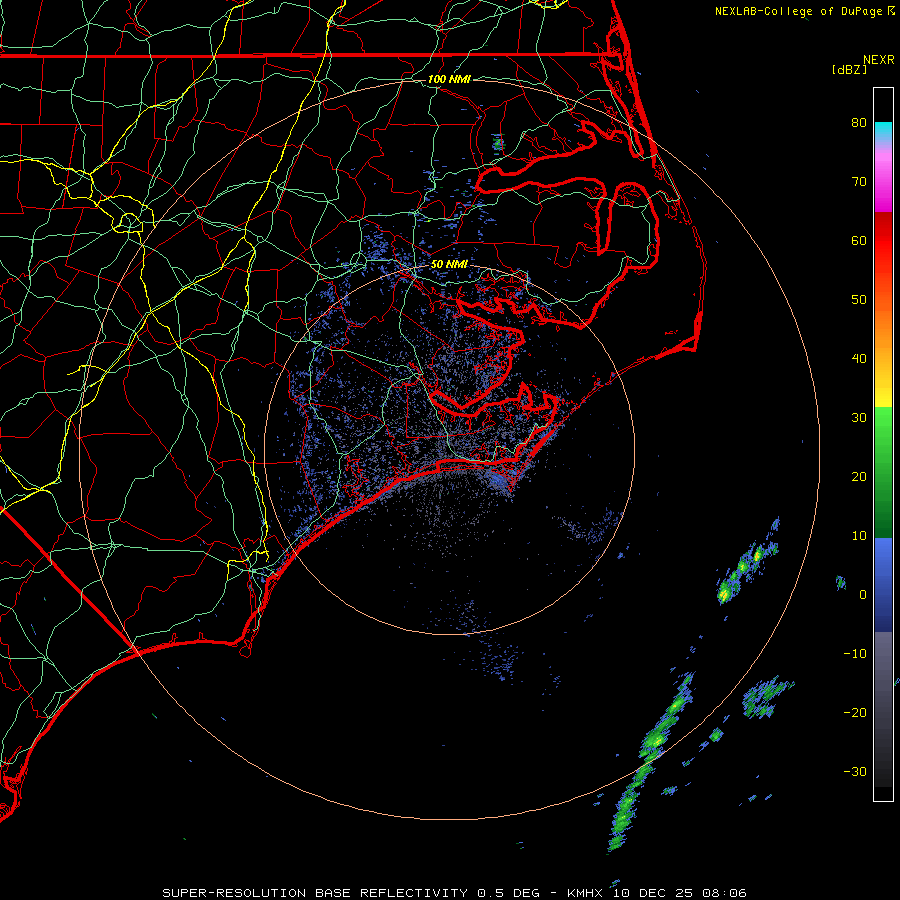Click the 60 dBZ legend value
This screenshot has height=900, width=900.
tap(859, 241)
